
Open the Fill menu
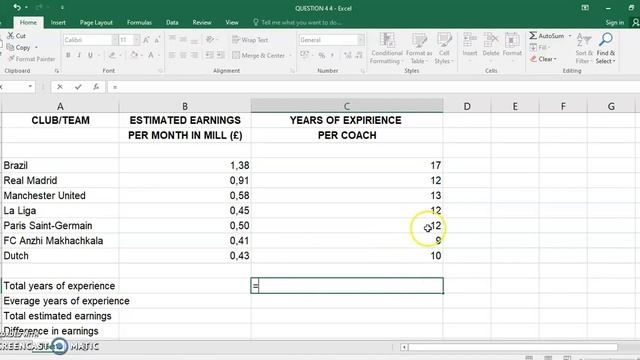click(539, 47)
